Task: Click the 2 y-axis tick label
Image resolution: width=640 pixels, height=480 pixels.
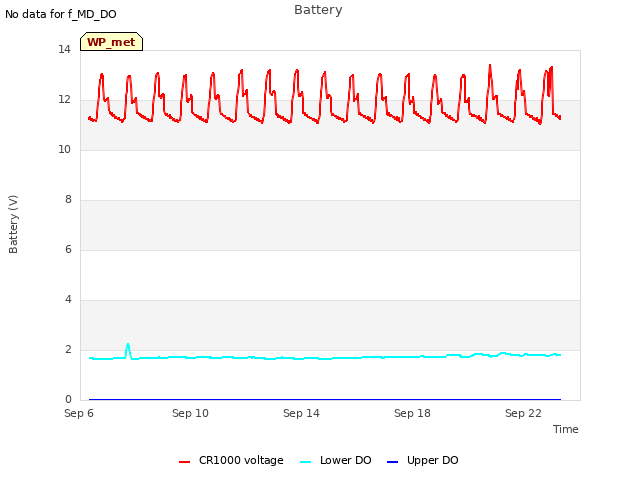Action: click(x=68, y=350)
